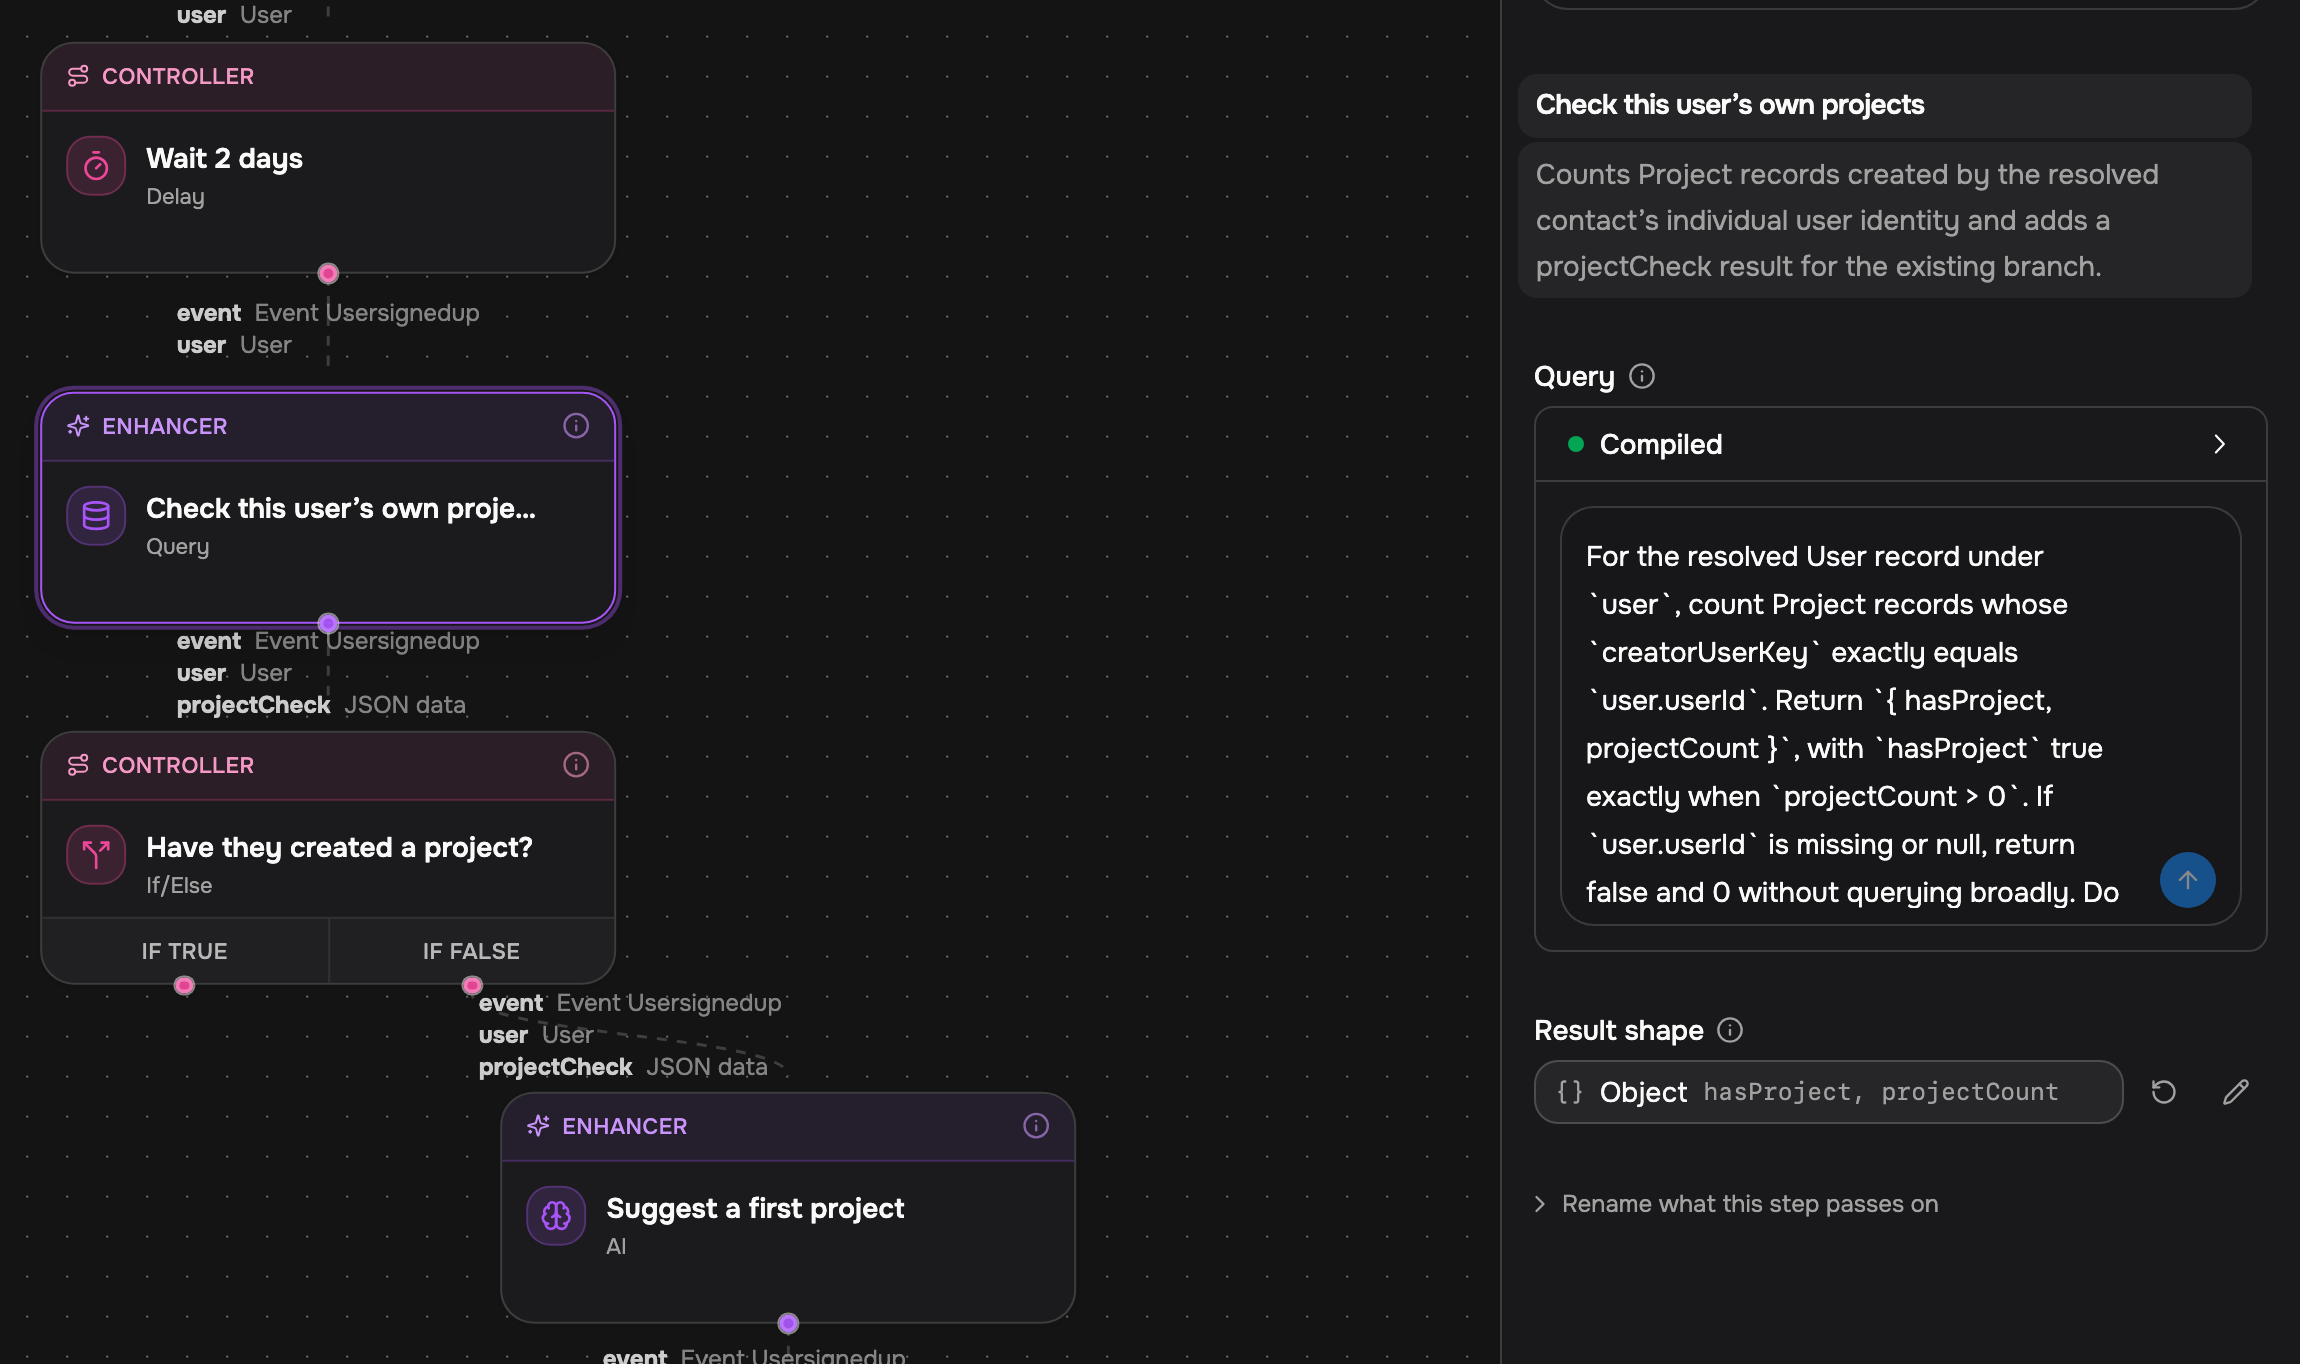
Task: Select the IF TRUE branch
Action: (185, 951)
